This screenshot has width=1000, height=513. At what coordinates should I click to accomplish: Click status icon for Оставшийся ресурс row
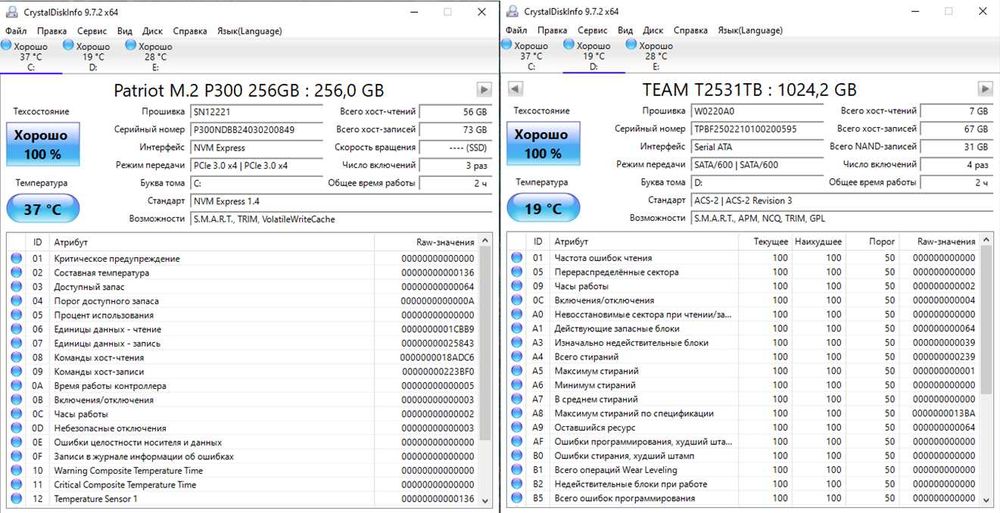[517, 427]
